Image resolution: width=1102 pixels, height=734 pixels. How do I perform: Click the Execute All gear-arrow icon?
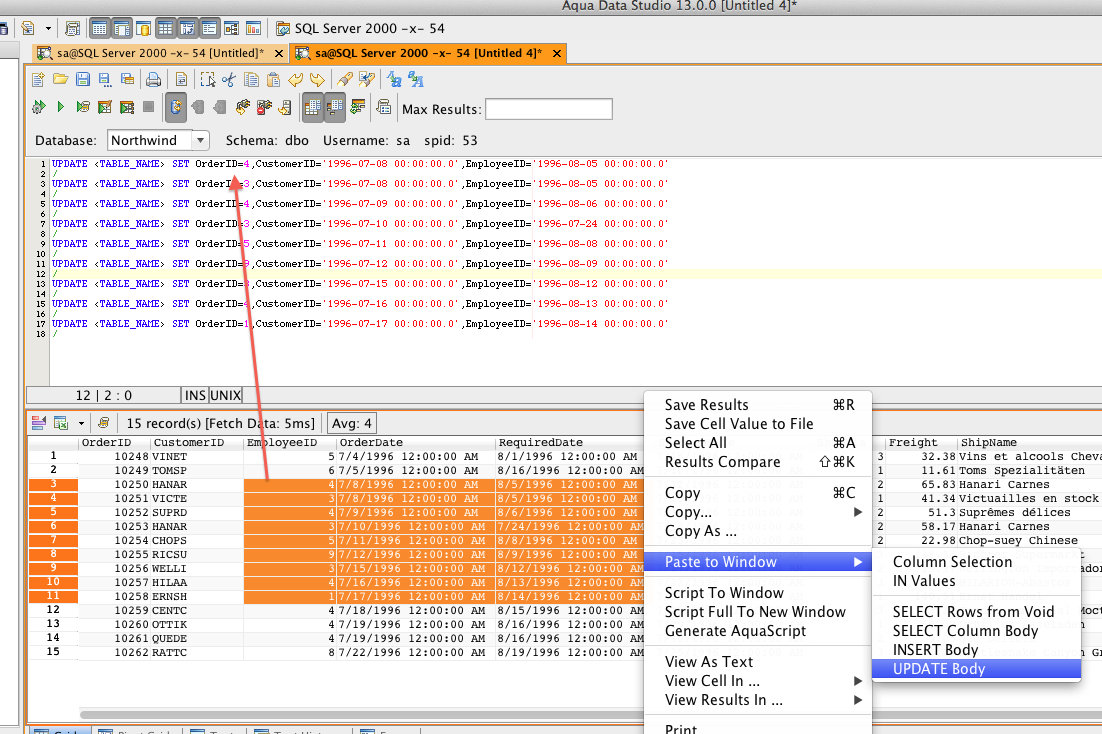(39, 107)
